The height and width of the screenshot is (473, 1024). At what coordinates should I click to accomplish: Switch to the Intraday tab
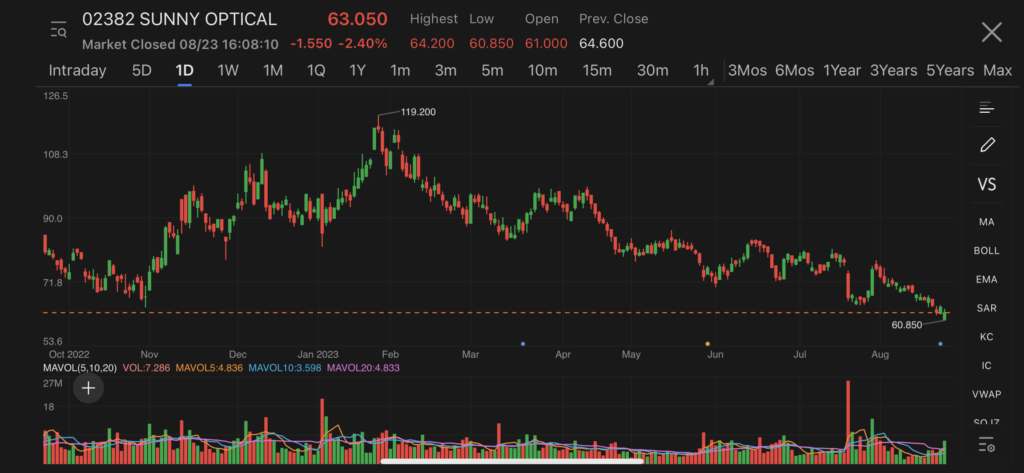tap(77, 71)
